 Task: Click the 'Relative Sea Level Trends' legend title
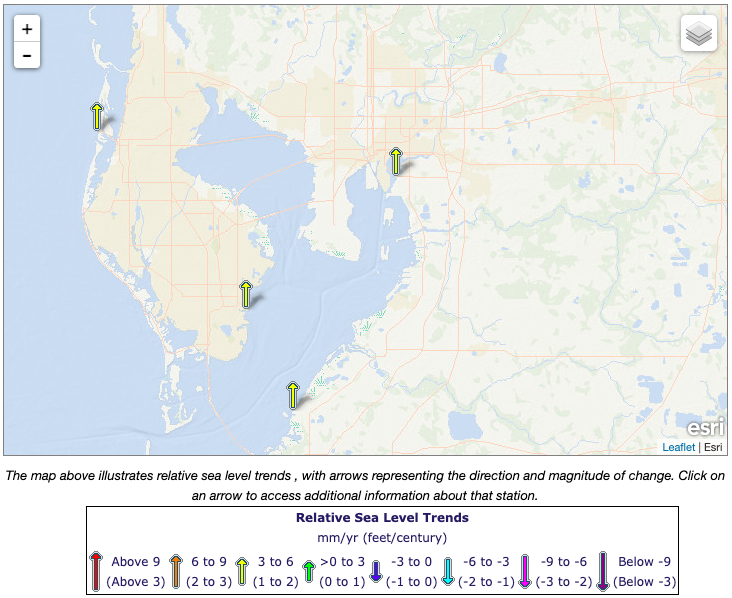[382, 518]
